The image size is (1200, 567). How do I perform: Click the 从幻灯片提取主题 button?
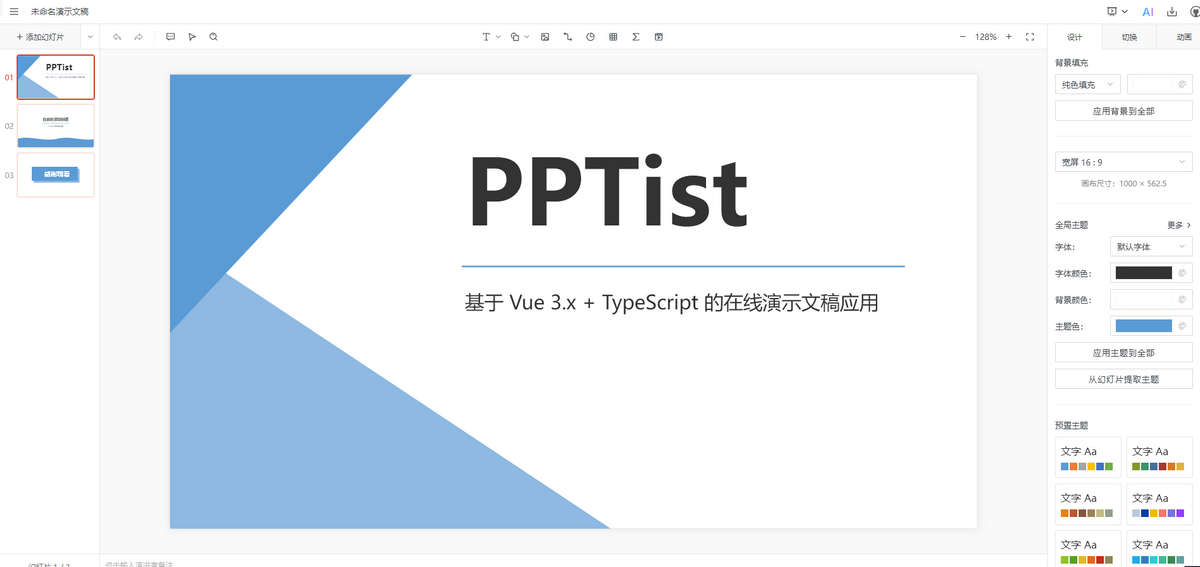(x=1124, y=379)
